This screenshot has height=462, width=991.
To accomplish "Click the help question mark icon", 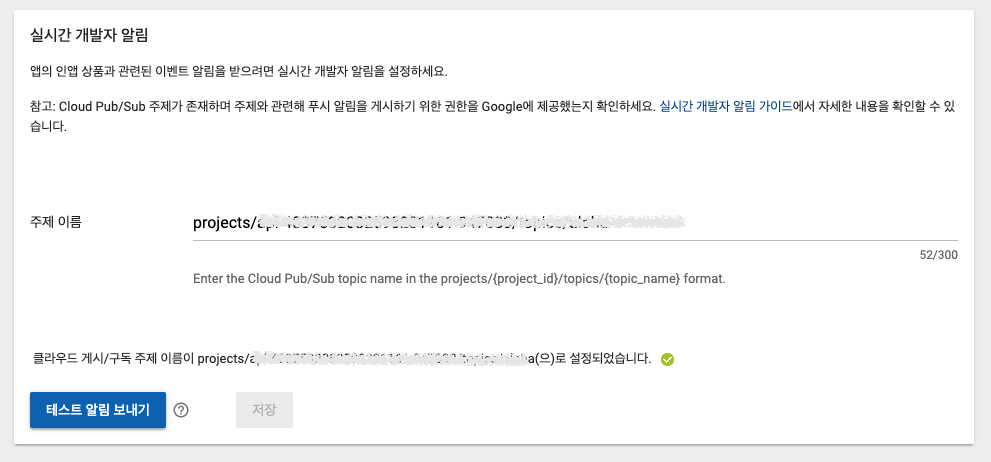I will [x=181, y=410].
